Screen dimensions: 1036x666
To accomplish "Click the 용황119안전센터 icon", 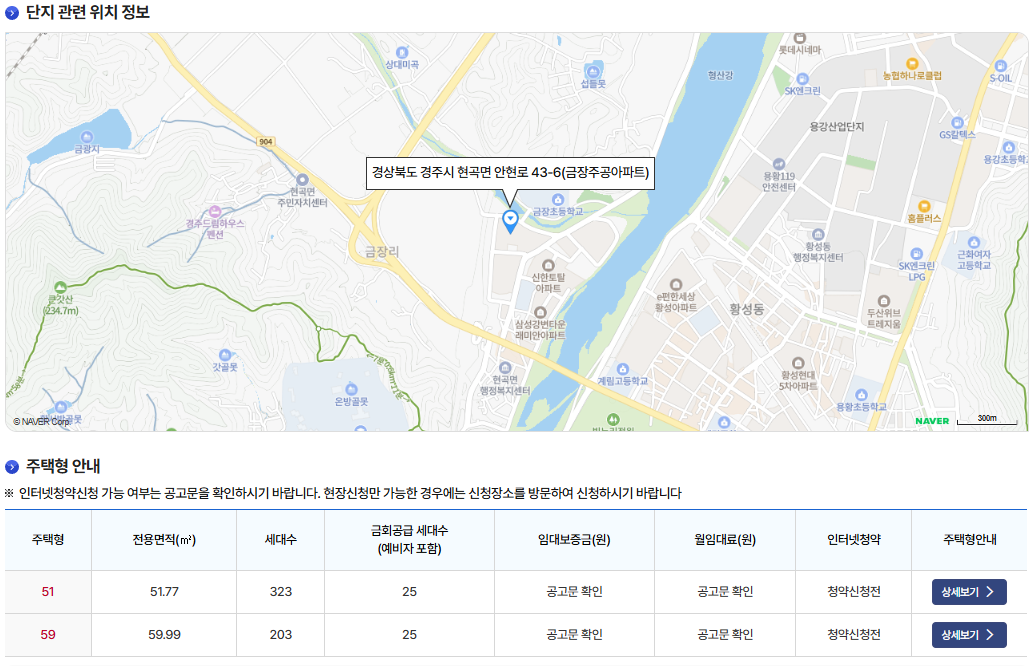I will (x=779, y=164).
